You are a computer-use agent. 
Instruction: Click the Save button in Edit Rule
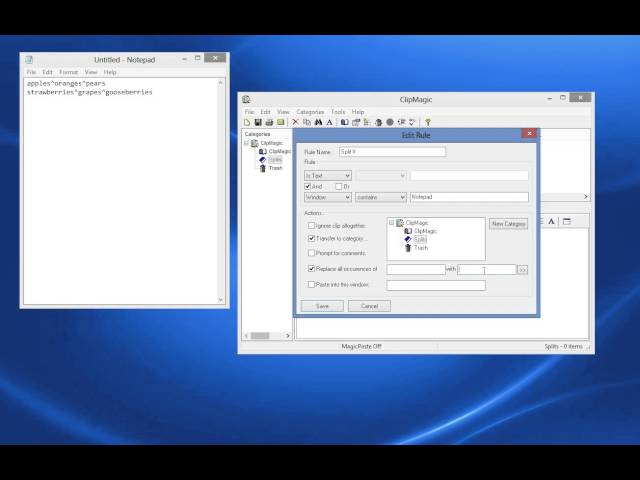322,306
